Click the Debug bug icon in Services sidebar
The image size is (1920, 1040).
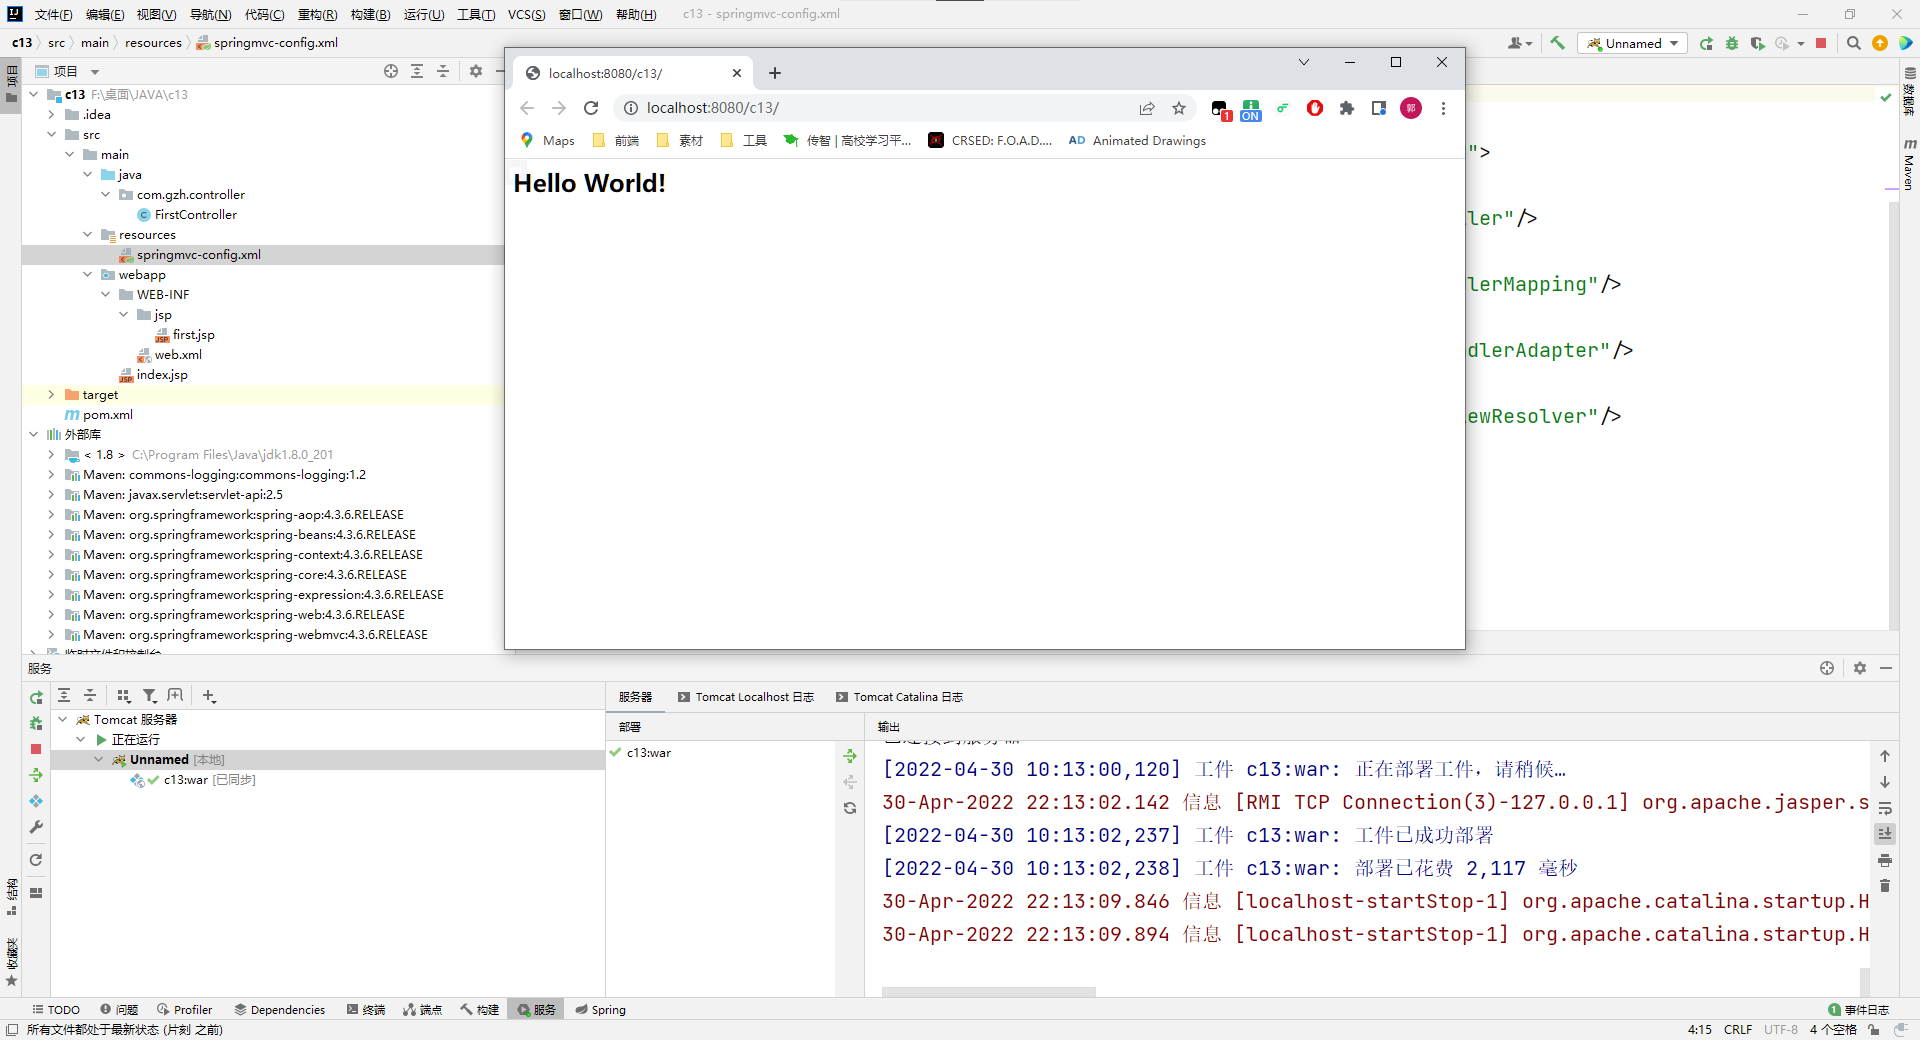coord(36,723)
